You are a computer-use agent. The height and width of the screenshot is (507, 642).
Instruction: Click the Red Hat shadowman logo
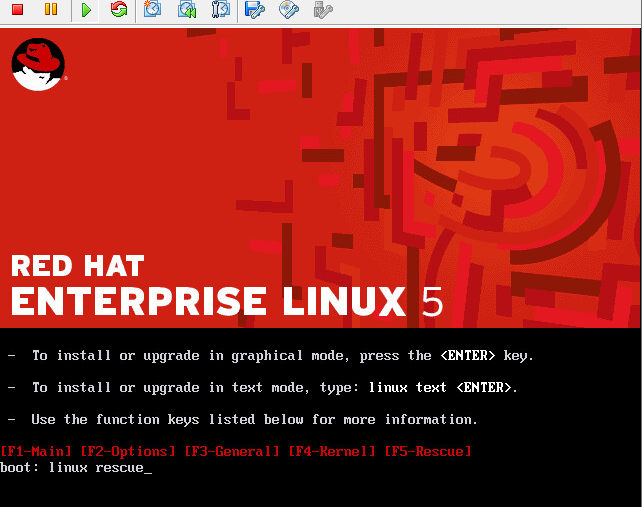(38, 64)
